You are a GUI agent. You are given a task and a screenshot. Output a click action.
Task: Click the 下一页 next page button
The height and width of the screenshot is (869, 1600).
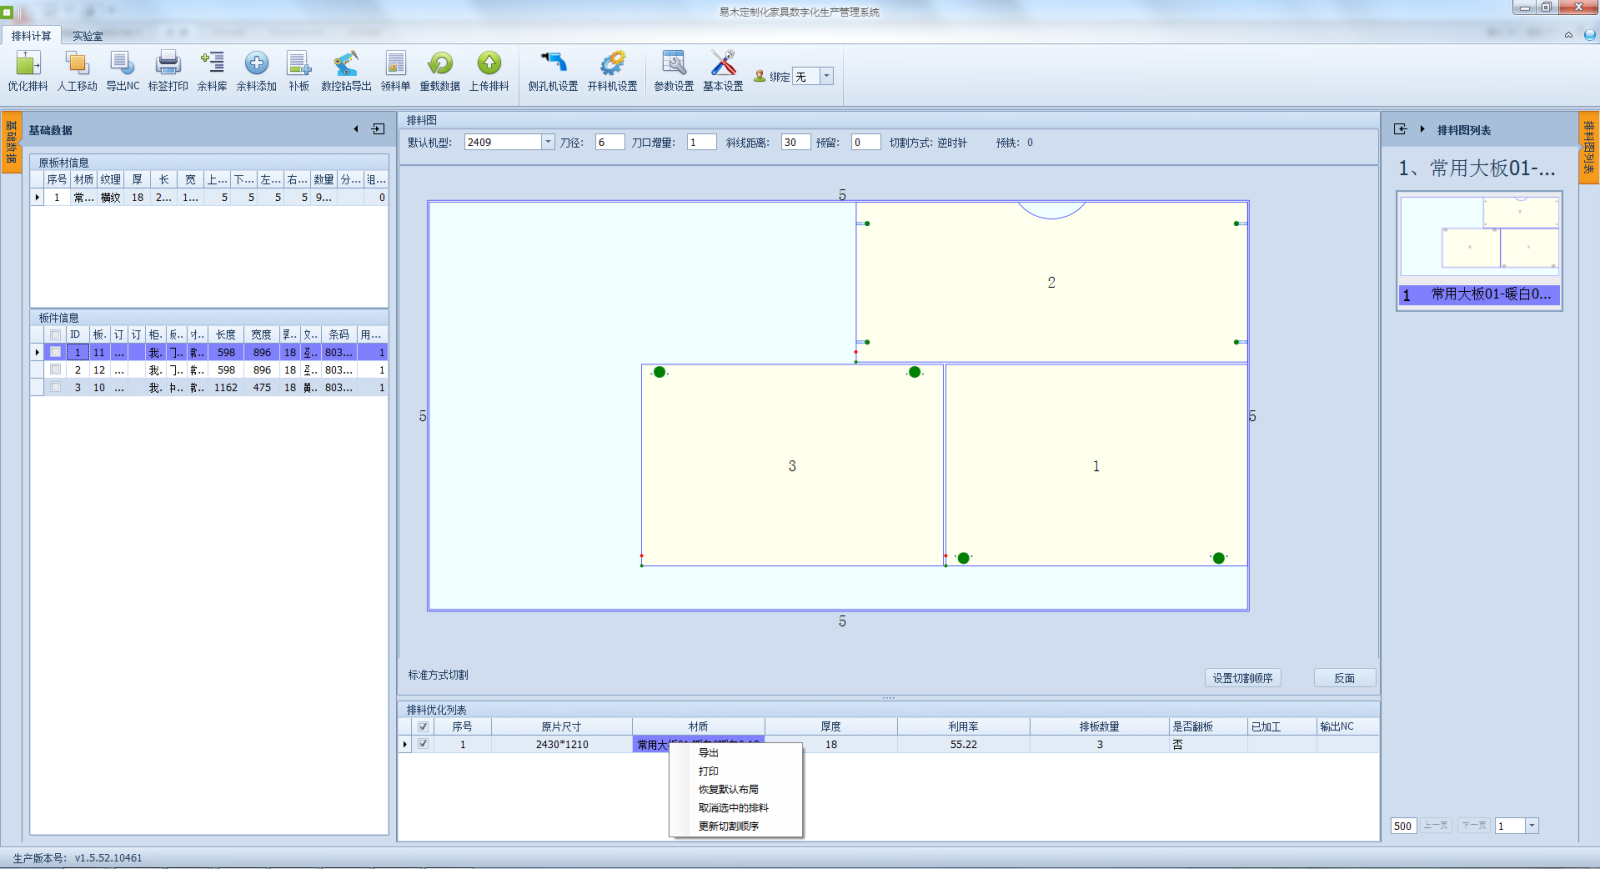(x=1473, y=826)
